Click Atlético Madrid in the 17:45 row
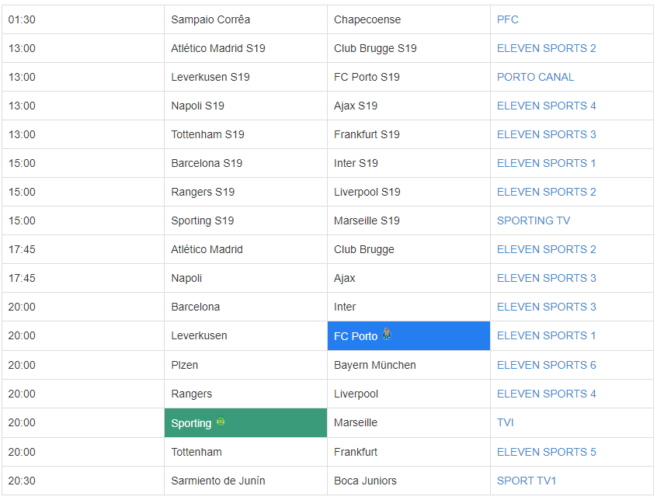Image resolution: width=657 pixels, height=500 pixels. tap(246, 249)
